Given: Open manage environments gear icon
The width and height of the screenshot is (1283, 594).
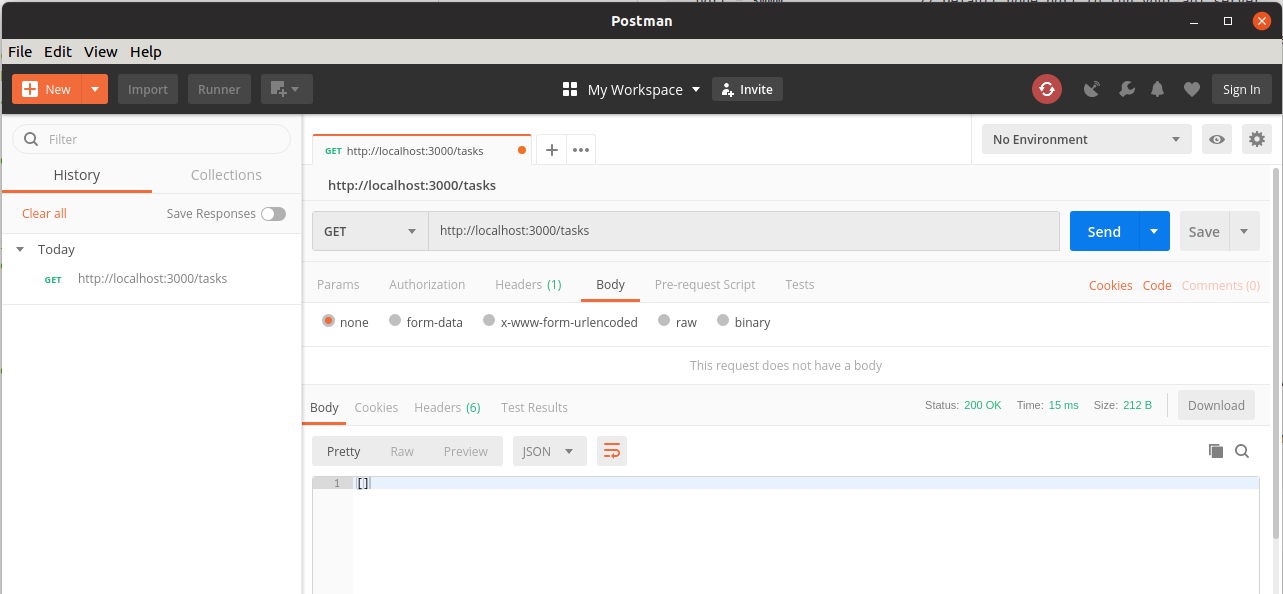Looking at the screenshot, I should click(x=1257, y=139).
